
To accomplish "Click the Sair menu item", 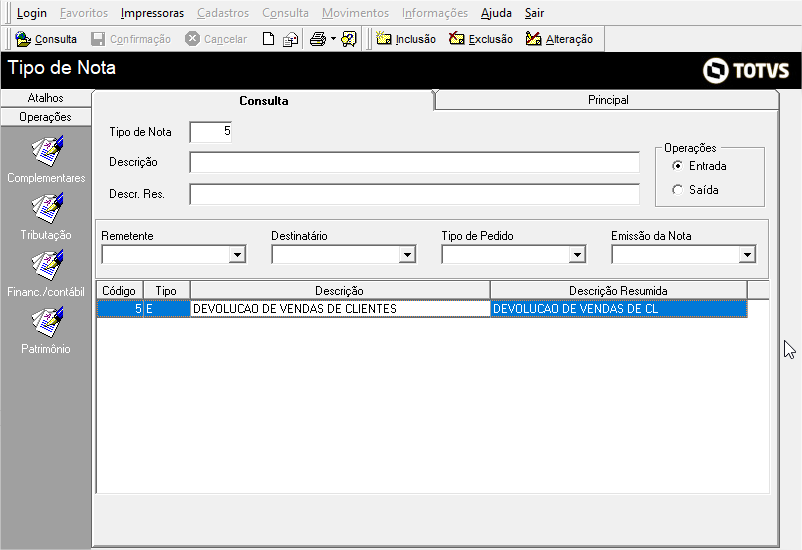I will [534, 13].
